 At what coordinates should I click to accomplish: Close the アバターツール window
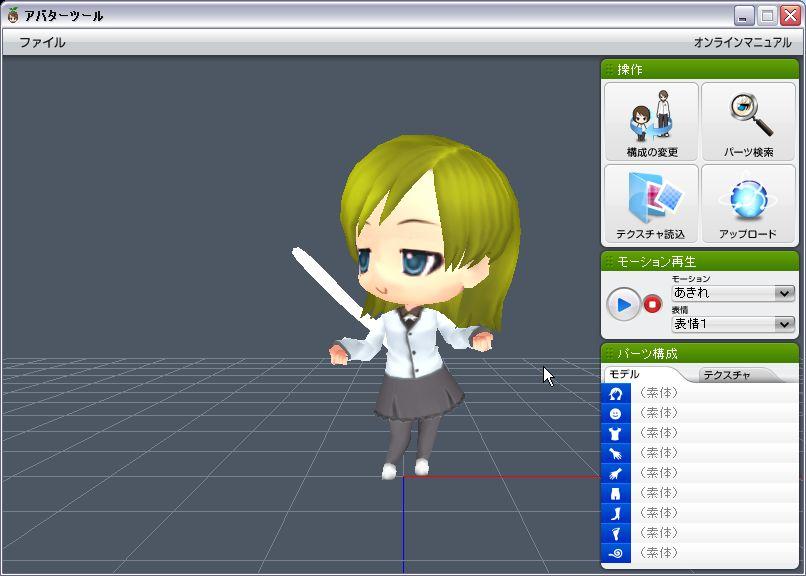click(791, 15)
